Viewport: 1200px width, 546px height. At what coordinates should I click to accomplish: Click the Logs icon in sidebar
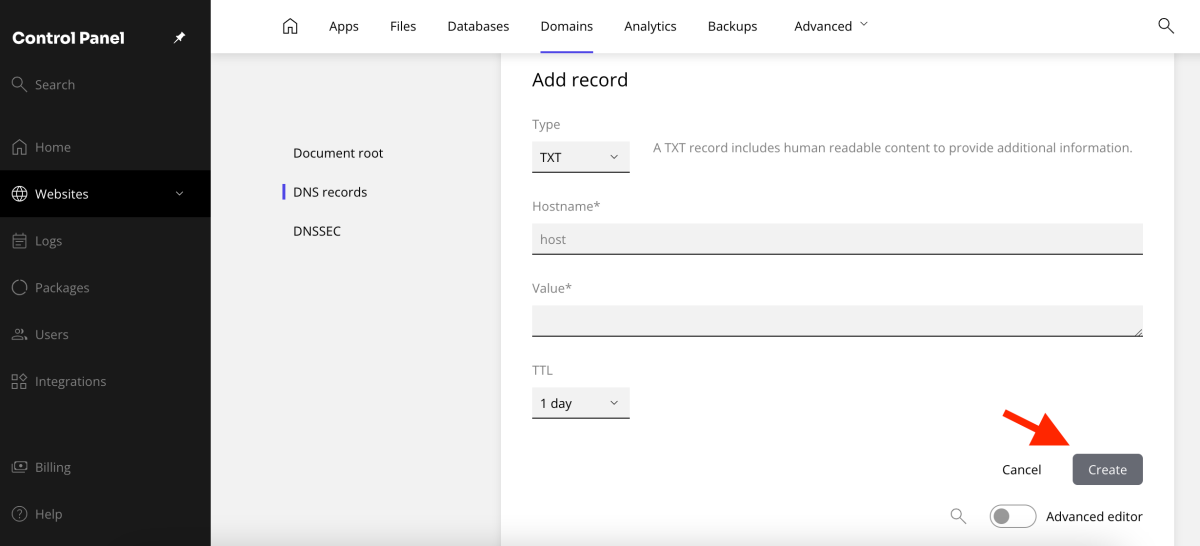point(19,241)
